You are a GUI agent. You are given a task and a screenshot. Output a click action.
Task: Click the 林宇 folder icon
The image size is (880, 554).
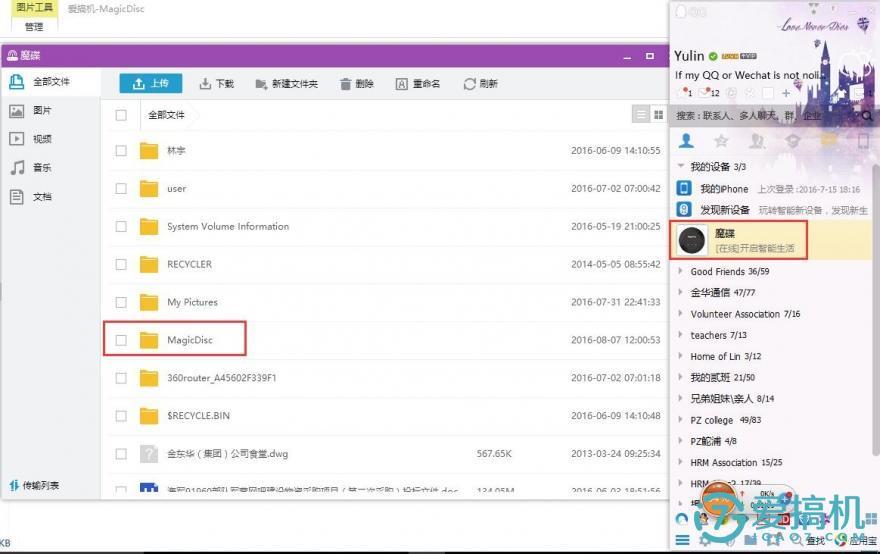coord(149,150)
